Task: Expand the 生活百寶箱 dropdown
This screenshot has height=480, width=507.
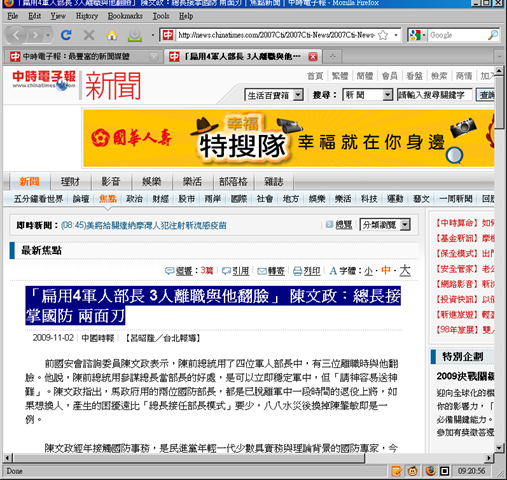Action: click(x=298, y=95)
